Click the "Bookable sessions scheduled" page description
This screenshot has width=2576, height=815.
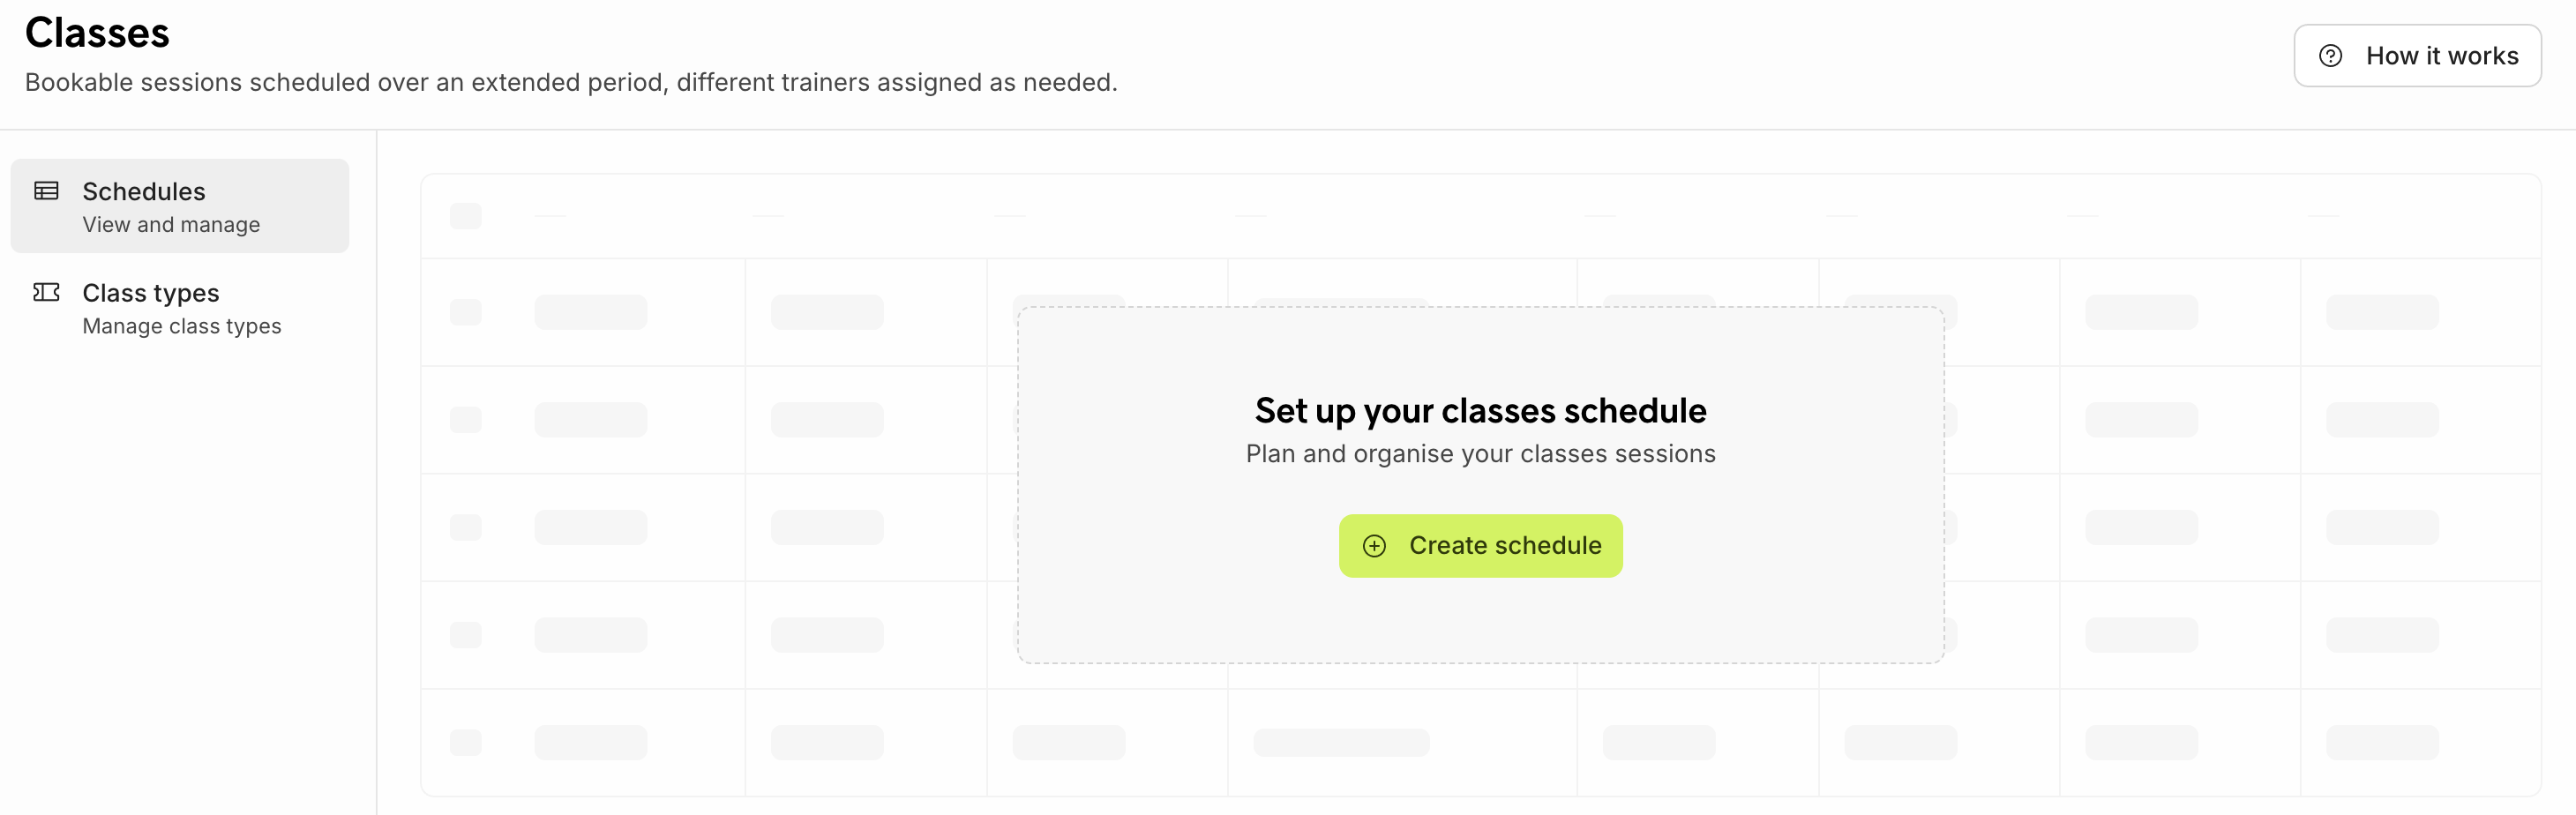pos(570,82)
